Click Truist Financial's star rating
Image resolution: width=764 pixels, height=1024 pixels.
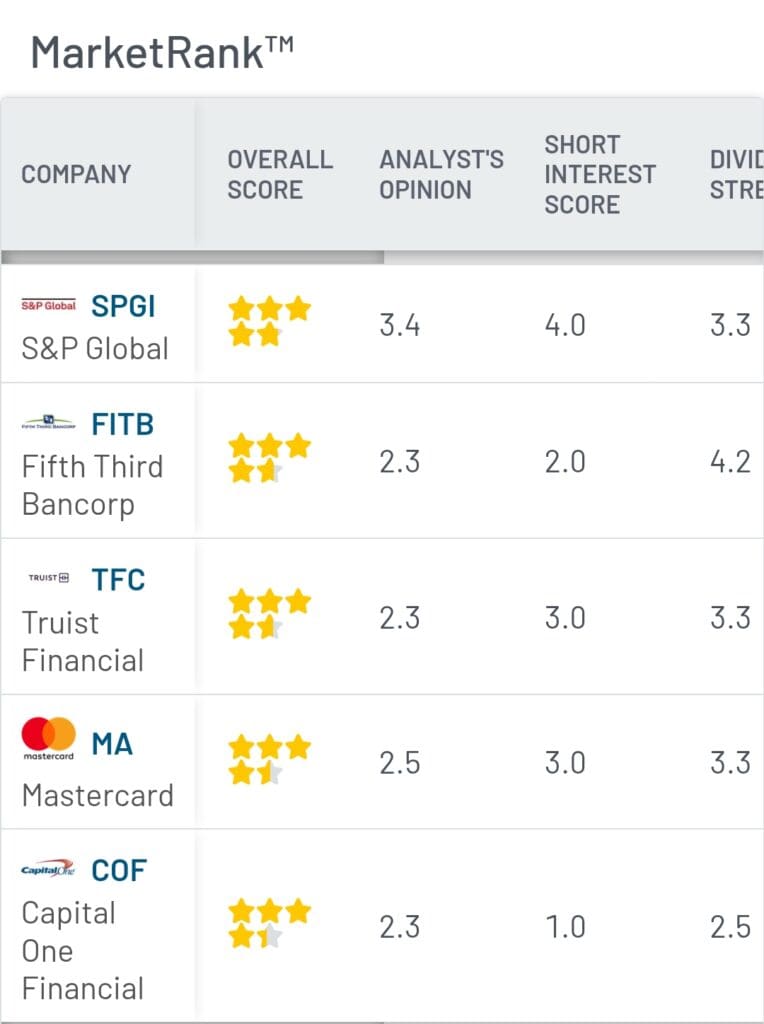point(268,612)
